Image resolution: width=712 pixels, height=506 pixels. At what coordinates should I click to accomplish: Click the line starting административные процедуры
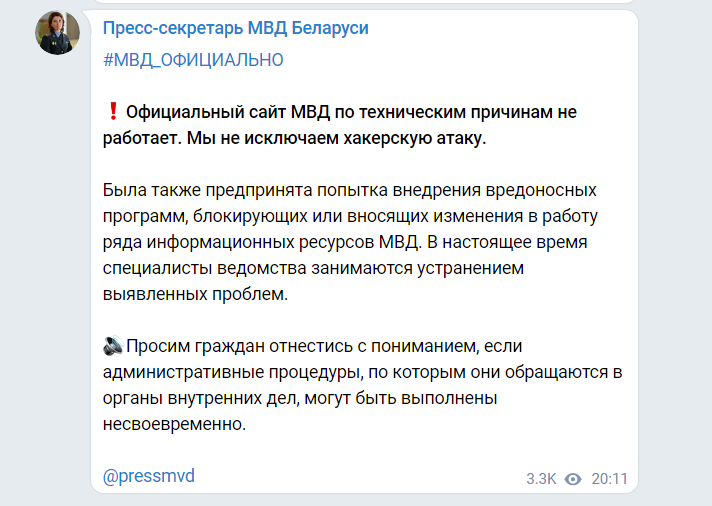[x=362, y=372]
